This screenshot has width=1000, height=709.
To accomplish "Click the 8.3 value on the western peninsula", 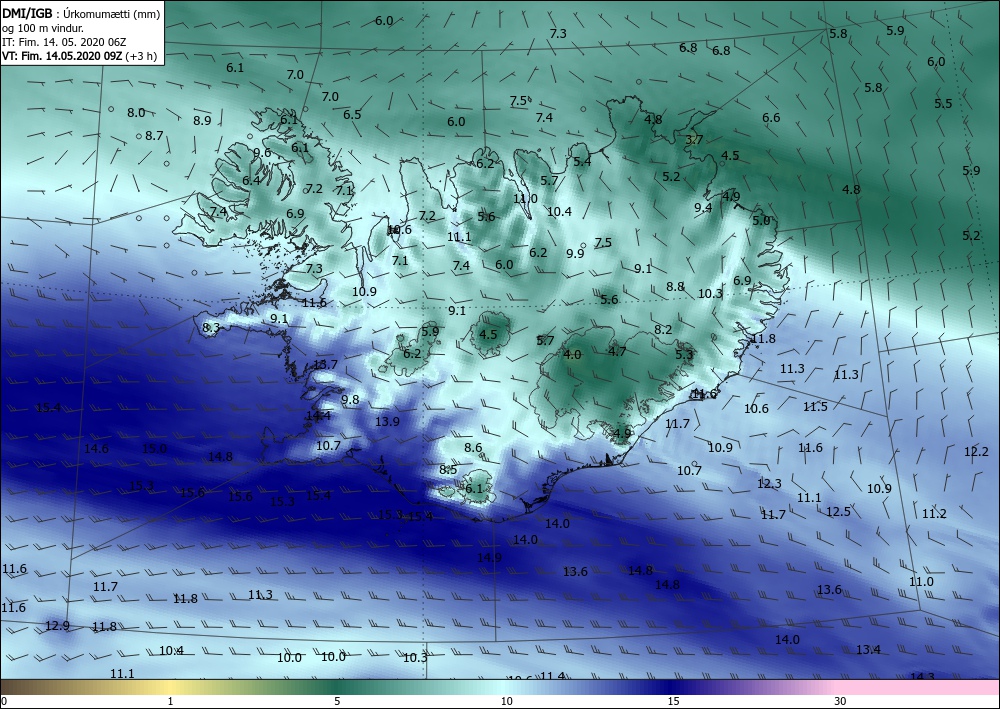I will coord(211,328).
